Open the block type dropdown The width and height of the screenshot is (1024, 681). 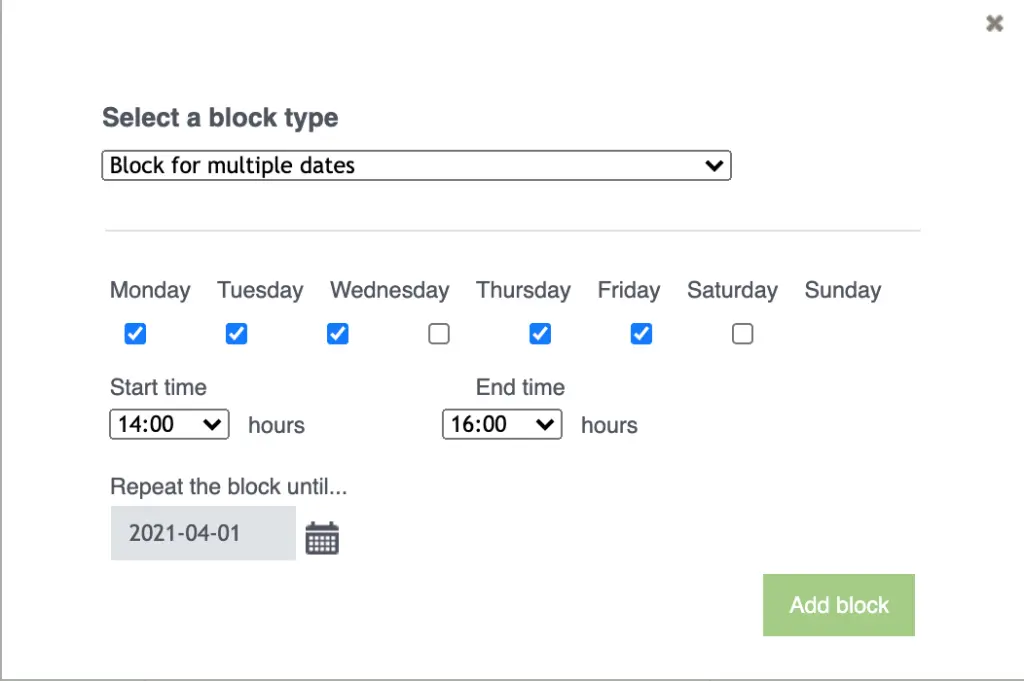417,165
